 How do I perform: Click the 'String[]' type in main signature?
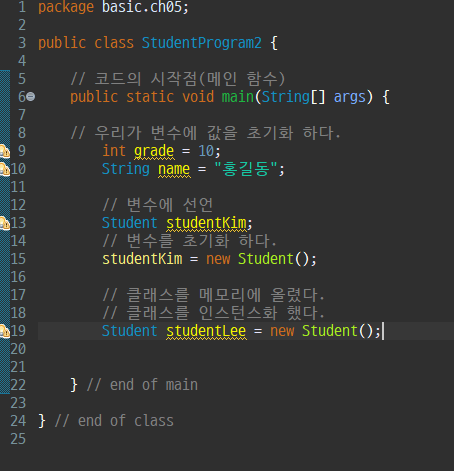(293, 97)
